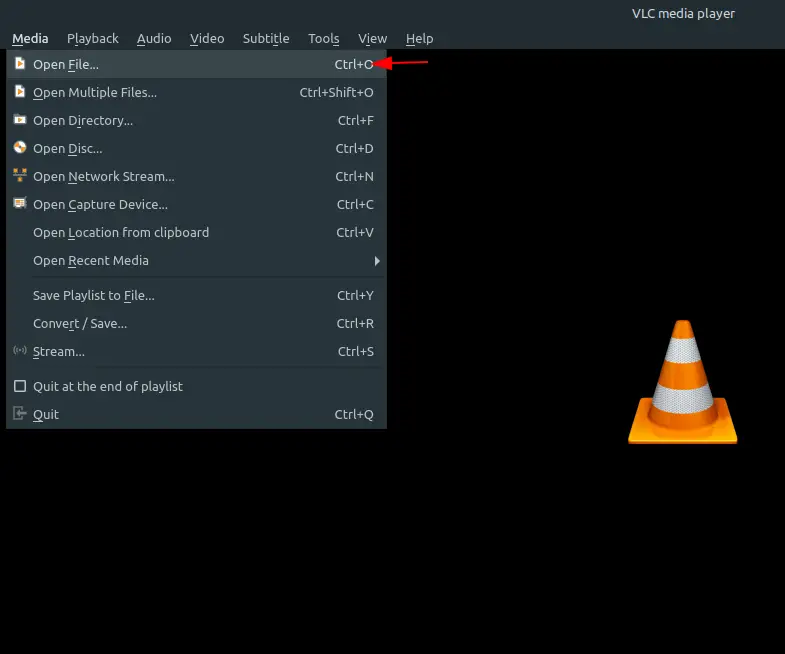The width and height of the screenshot is (785, 654).
Task: Choose Open Multiple Files... entry
Action: tap(196, 92)
